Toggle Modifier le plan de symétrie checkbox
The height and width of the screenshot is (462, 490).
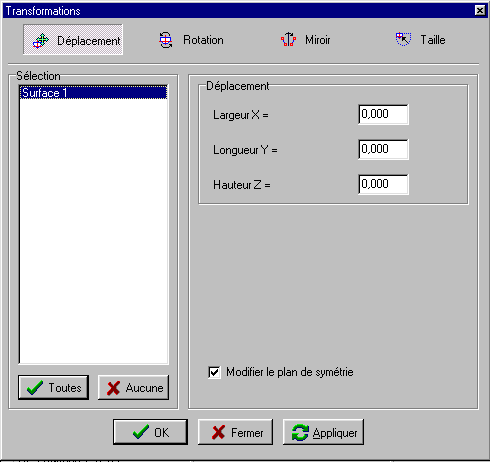click(214, 372)
